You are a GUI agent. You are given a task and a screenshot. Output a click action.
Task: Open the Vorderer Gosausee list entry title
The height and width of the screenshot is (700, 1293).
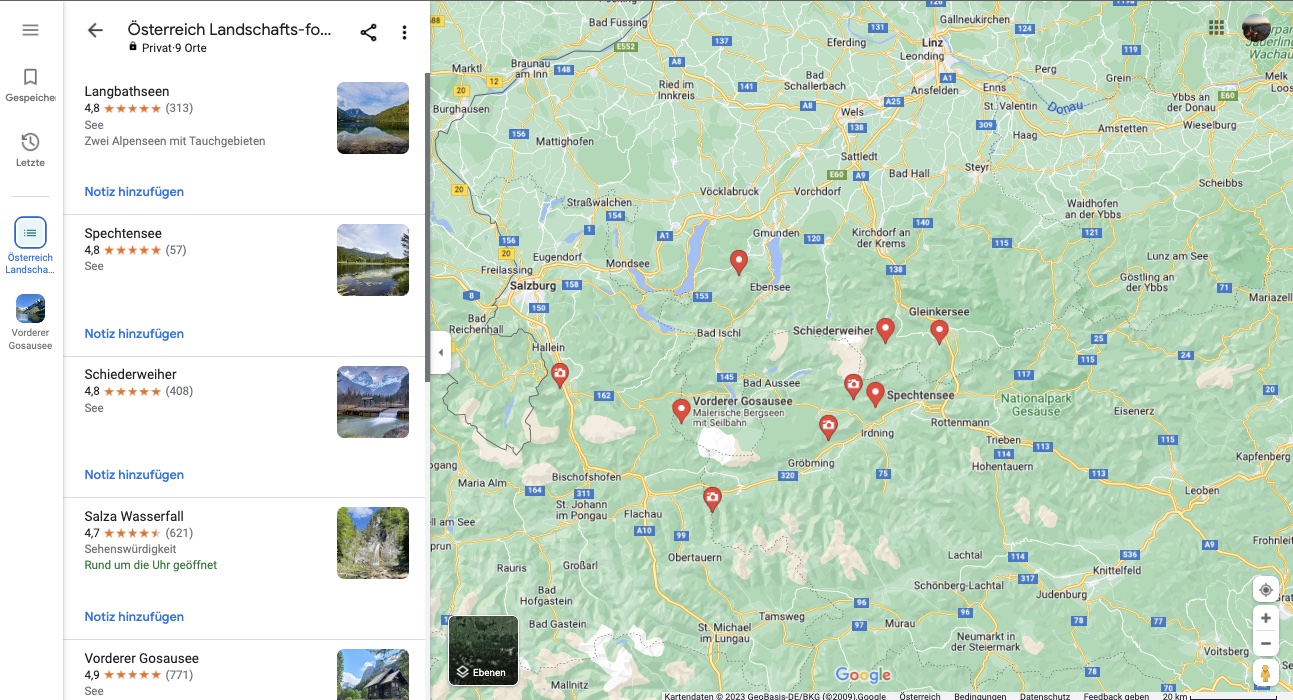141,658
